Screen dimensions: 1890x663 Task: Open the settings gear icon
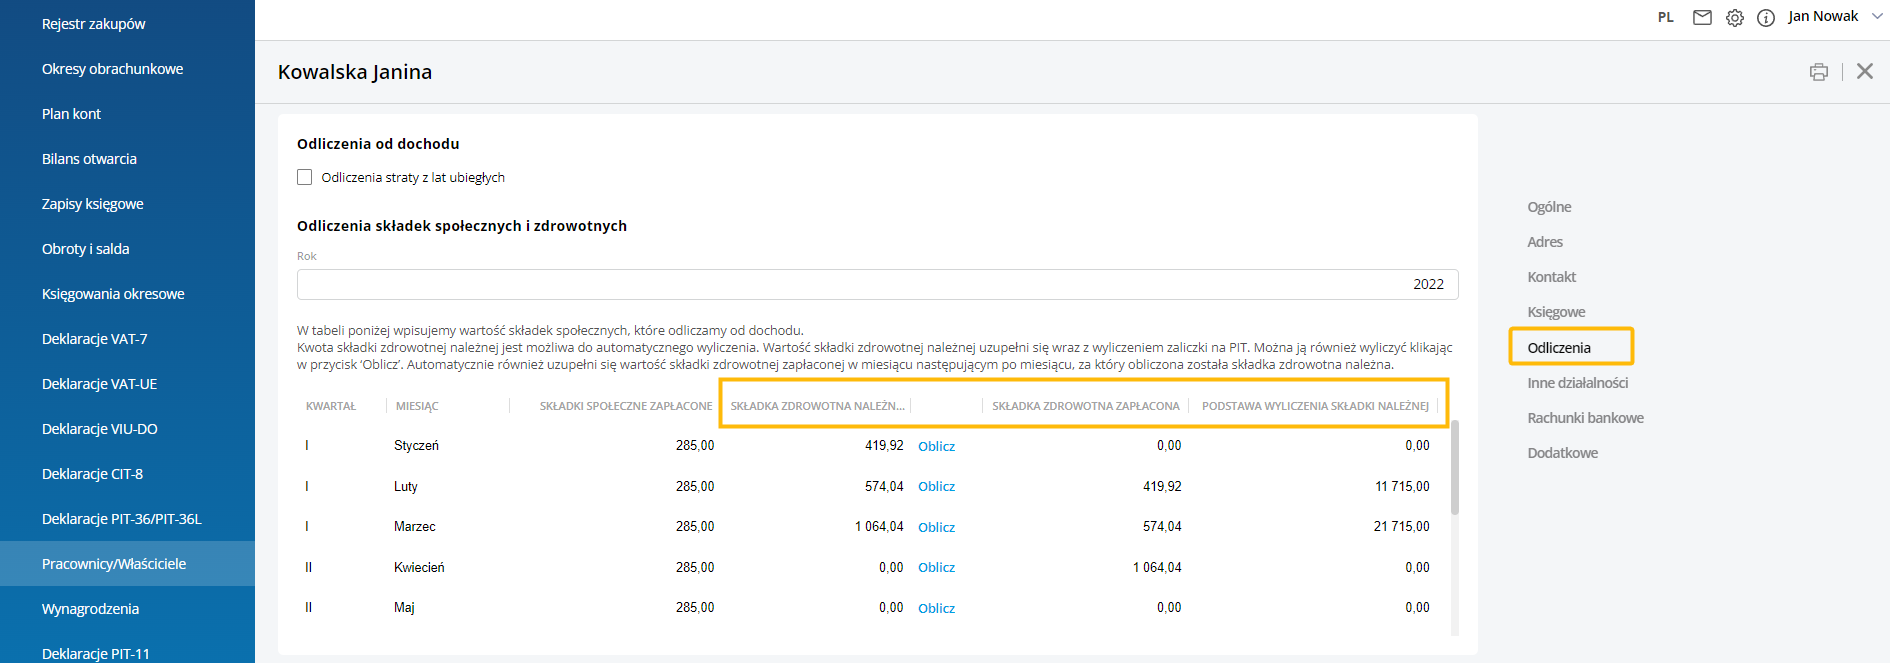(1735, 17)
